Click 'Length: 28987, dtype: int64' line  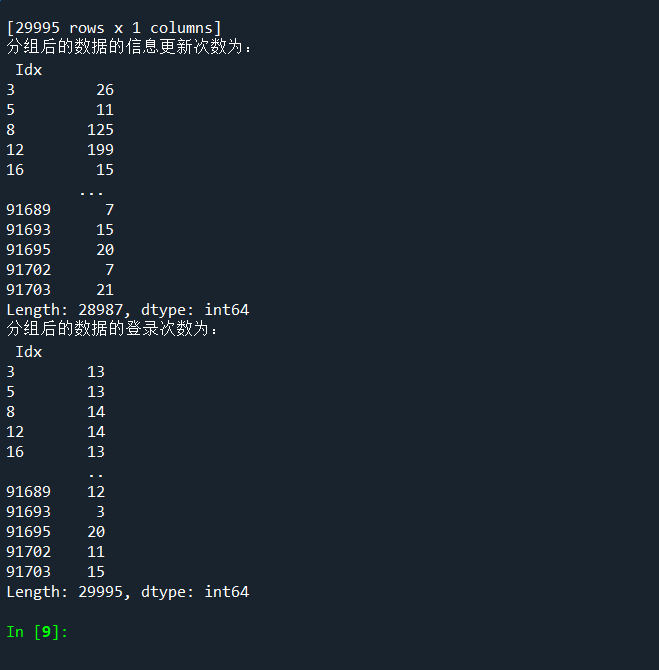pos(127,310)
